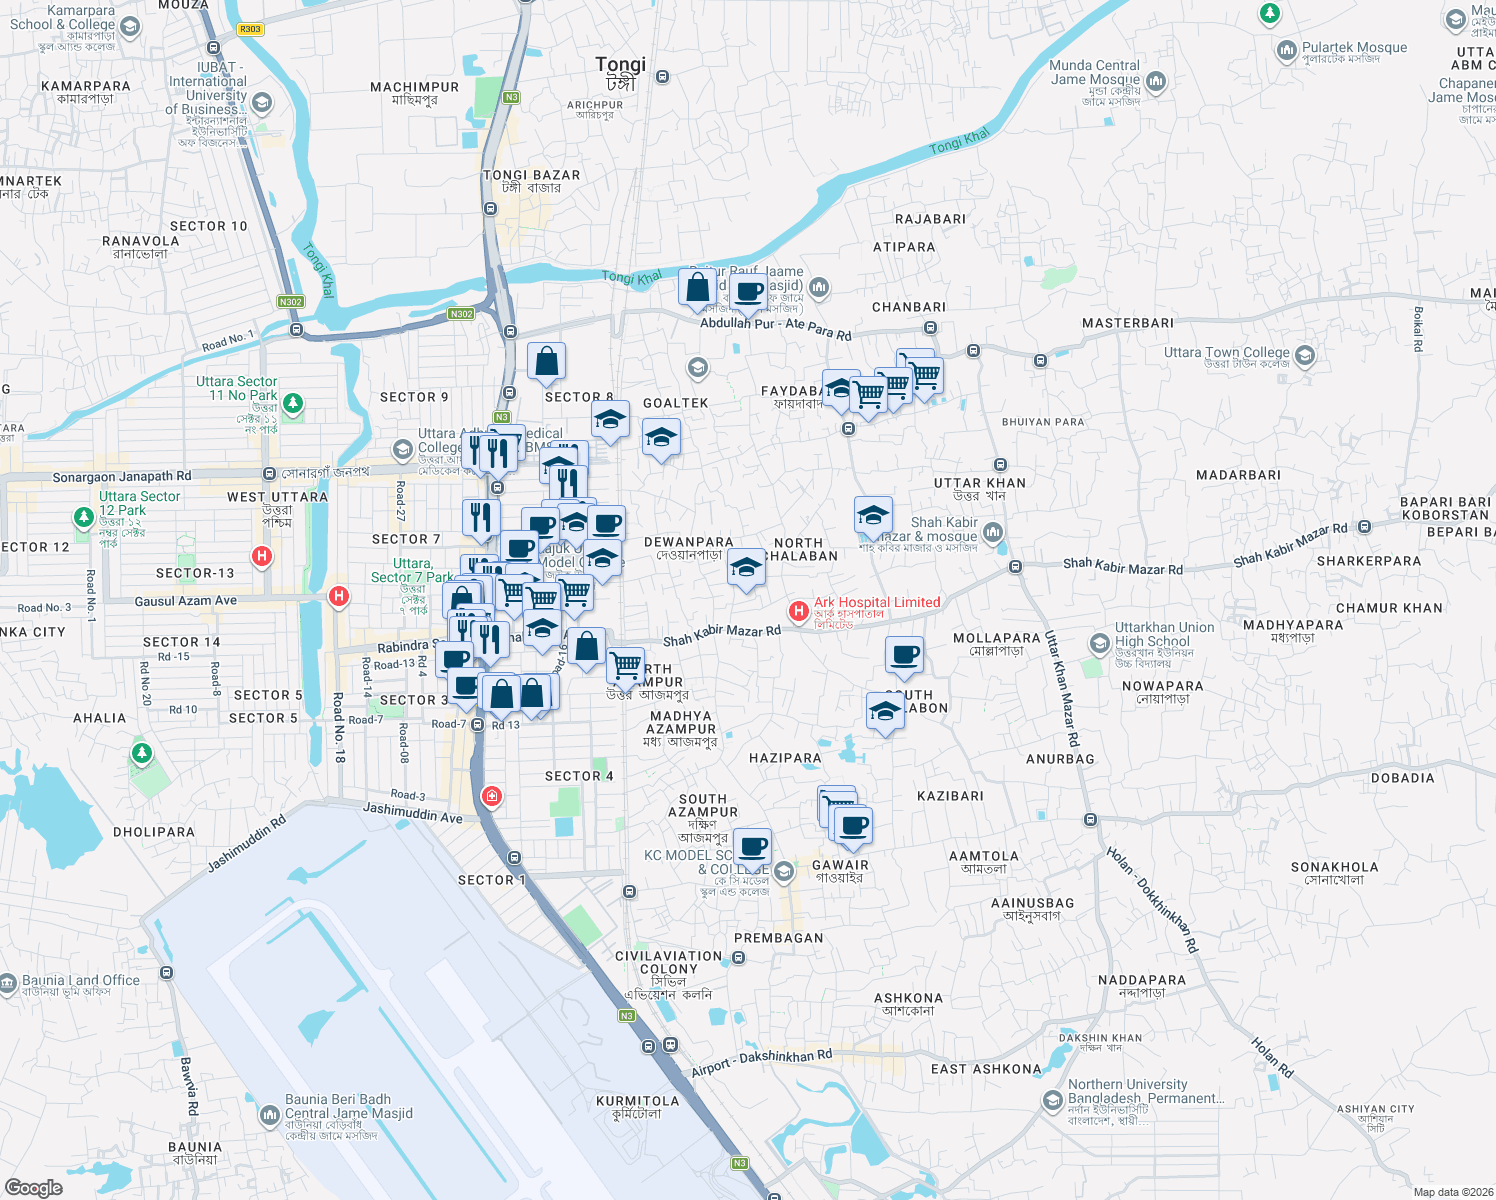Screen dimensions: 1496x1200
Task: Click the Map data ©2026 attribution
Action: pos(1452,1192)
